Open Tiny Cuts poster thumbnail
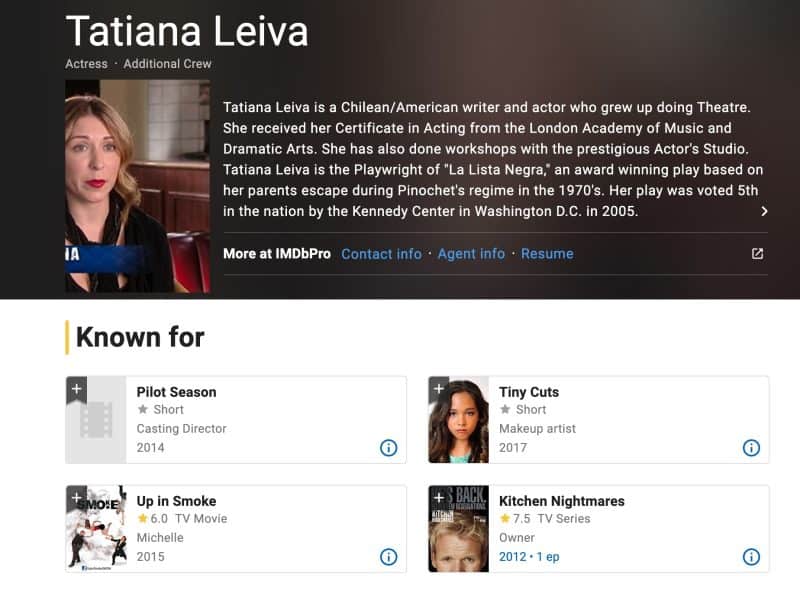 coord(459,420)
